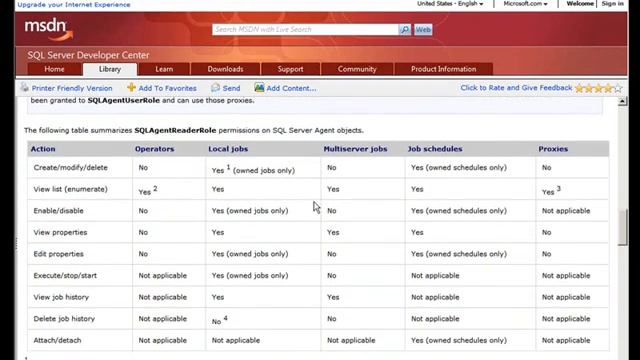This screenshot has width=640, height=360.
Task: Click SQLAgentUserRole bold text
Action: coord(124,100)
